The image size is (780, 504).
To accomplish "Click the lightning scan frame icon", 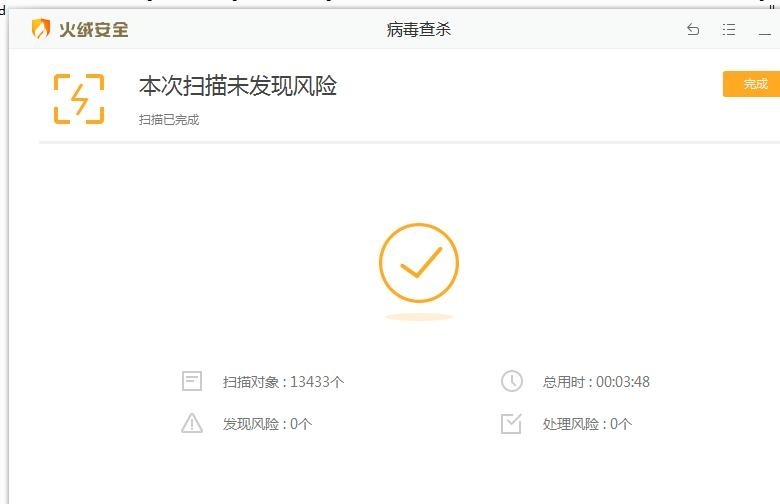I will (x=79, y=99).
